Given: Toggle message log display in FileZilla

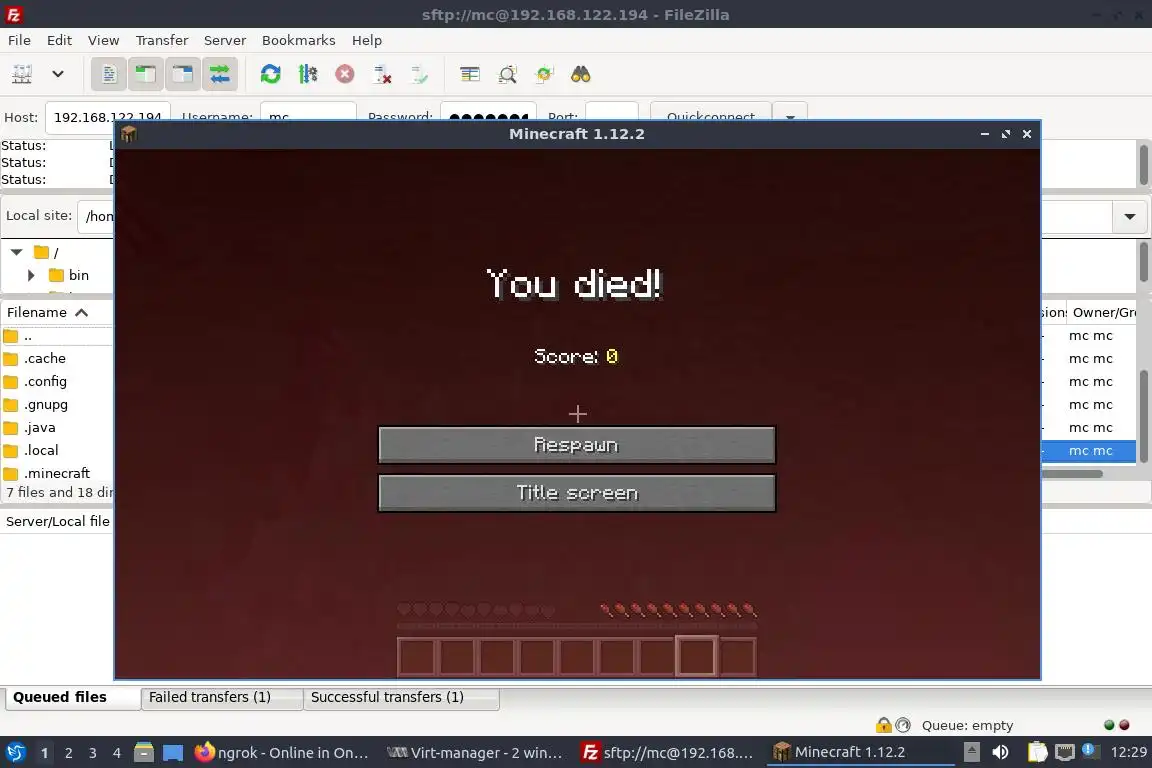Looking at the screenshot, I should click(109, 74).
